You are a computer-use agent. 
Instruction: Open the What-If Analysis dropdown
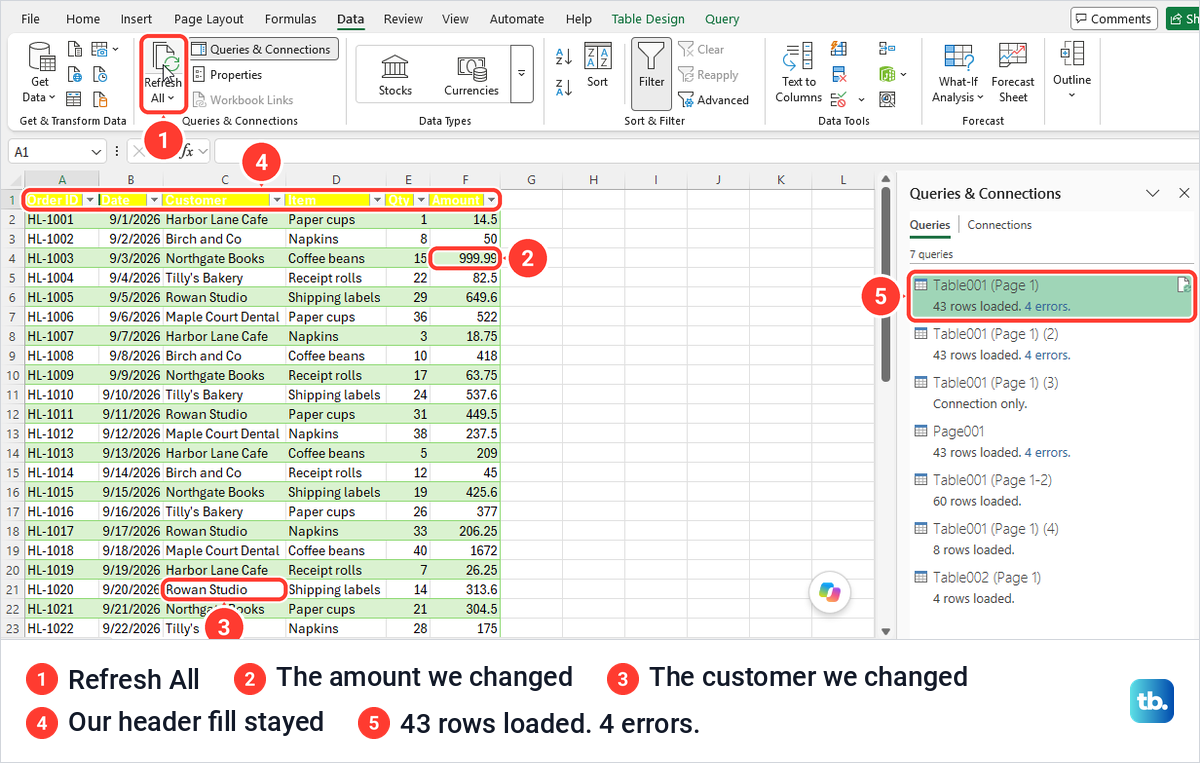tap(958, 73)
